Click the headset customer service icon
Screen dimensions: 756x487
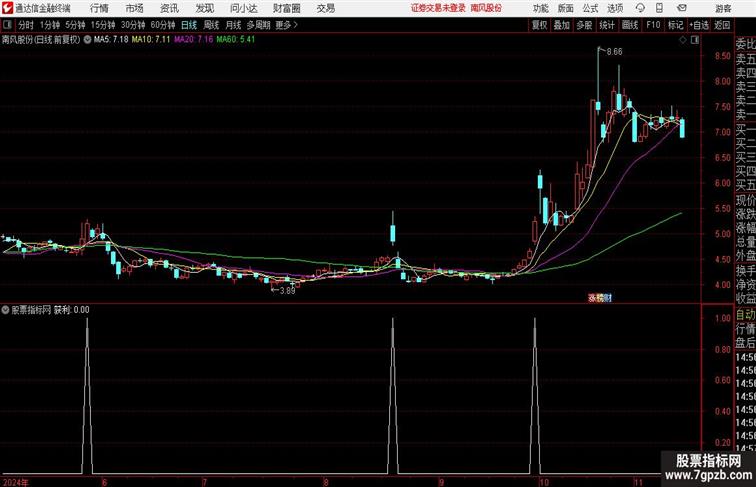pyautogui.click(x=640, y=8)
